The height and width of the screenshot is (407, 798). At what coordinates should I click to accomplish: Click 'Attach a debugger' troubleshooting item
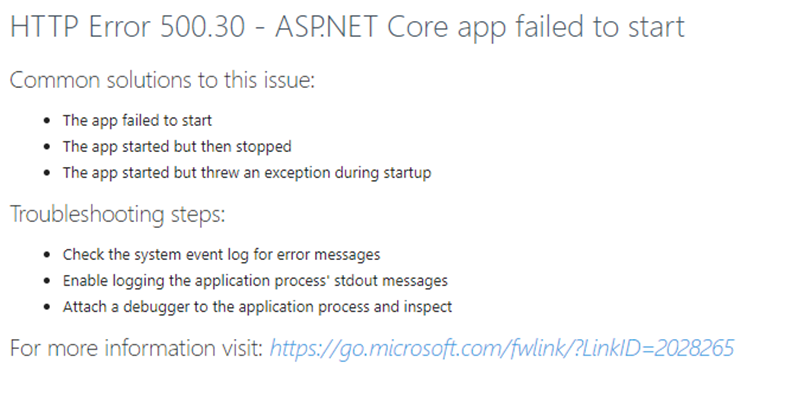coord(257,307)
